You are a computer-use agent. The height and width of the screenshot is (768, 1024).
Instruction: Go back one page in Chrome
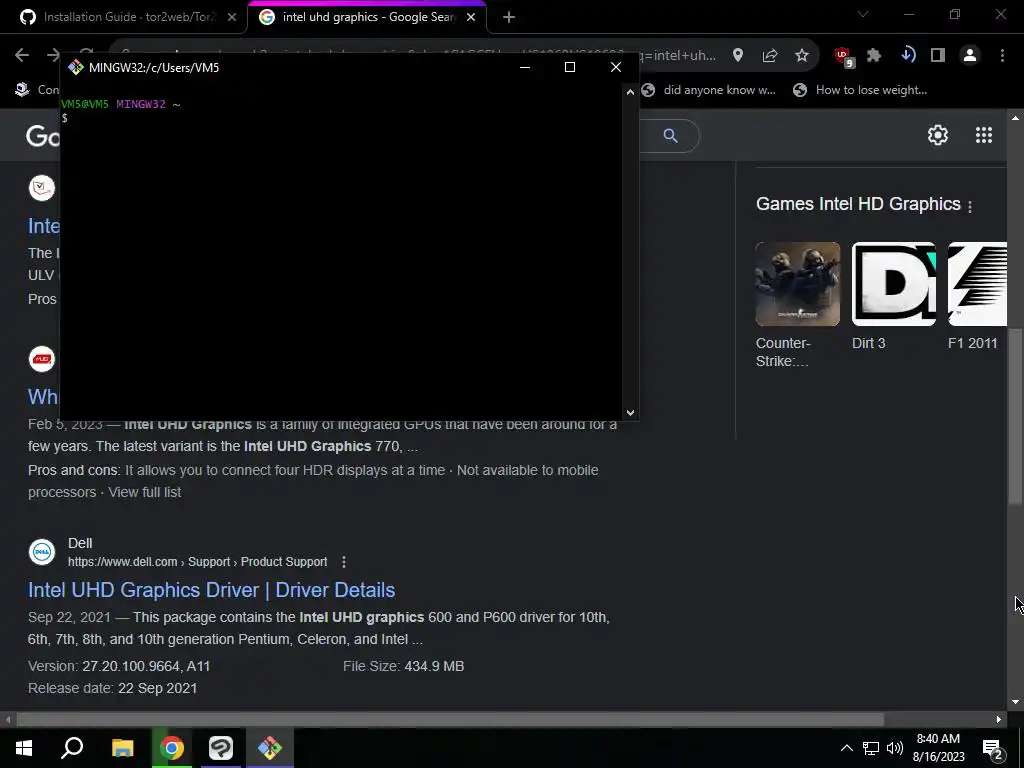pyautogui.click(x=22, y=56)
